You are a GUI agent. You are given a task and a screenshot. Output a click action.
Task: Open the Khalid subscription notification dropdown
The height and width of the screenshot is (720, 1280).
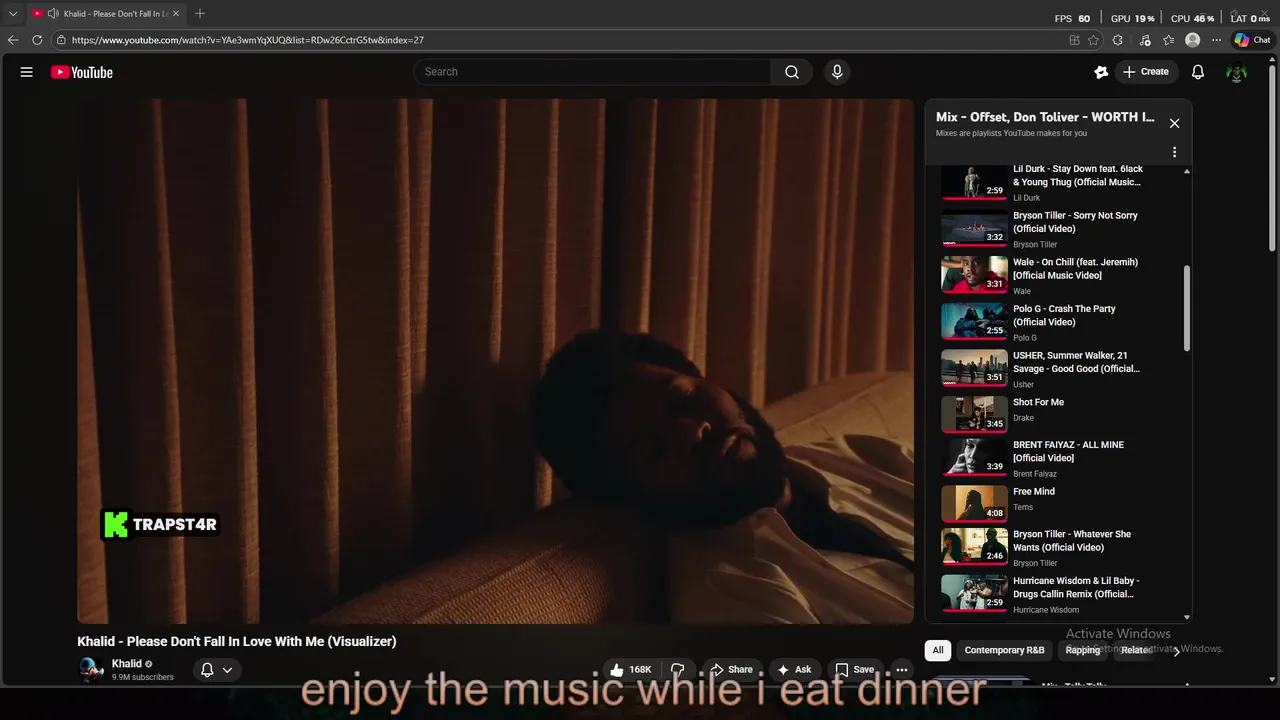[x=217, y=670]
